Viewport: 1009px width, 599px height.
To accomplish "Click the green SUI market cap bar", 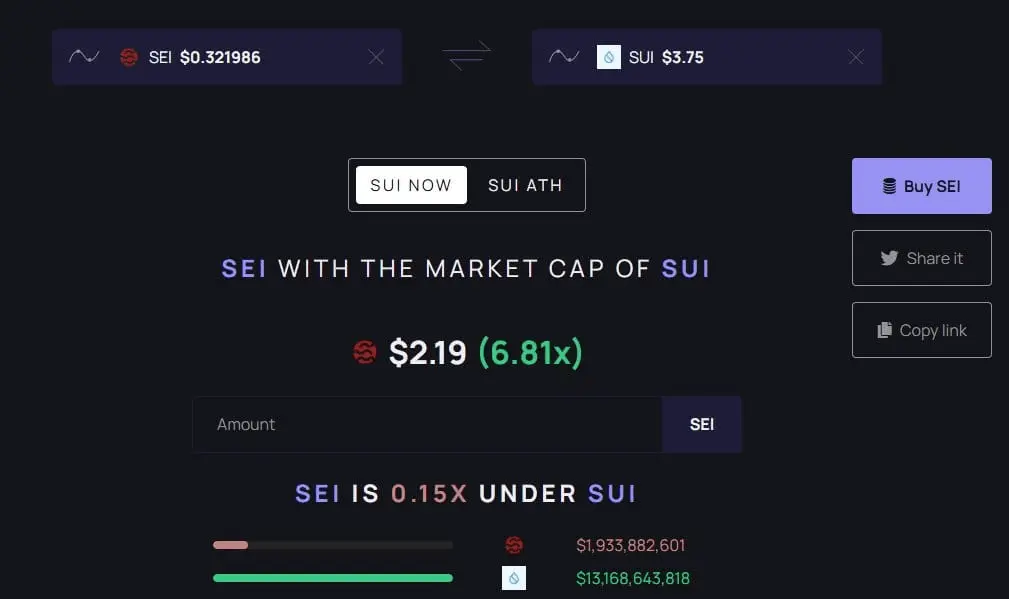I will (333, 578).
